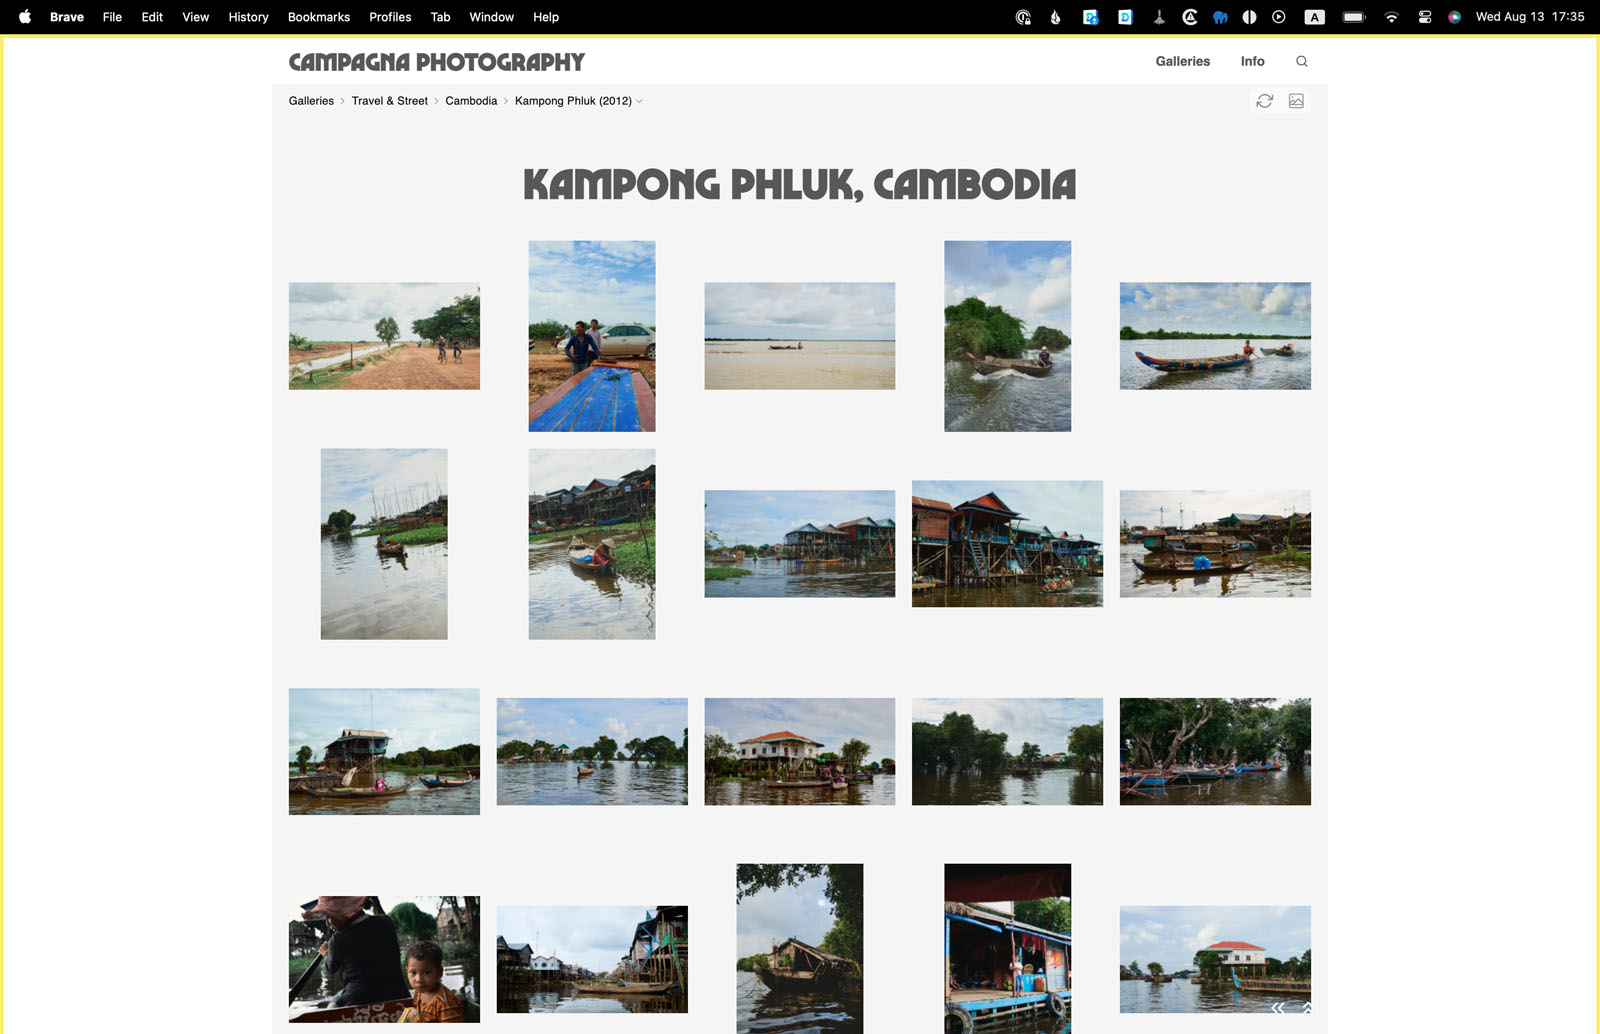Screen dimensions: 1600x1034
Task: Open the canal between stilt houses photo
Action: [592, 959]
